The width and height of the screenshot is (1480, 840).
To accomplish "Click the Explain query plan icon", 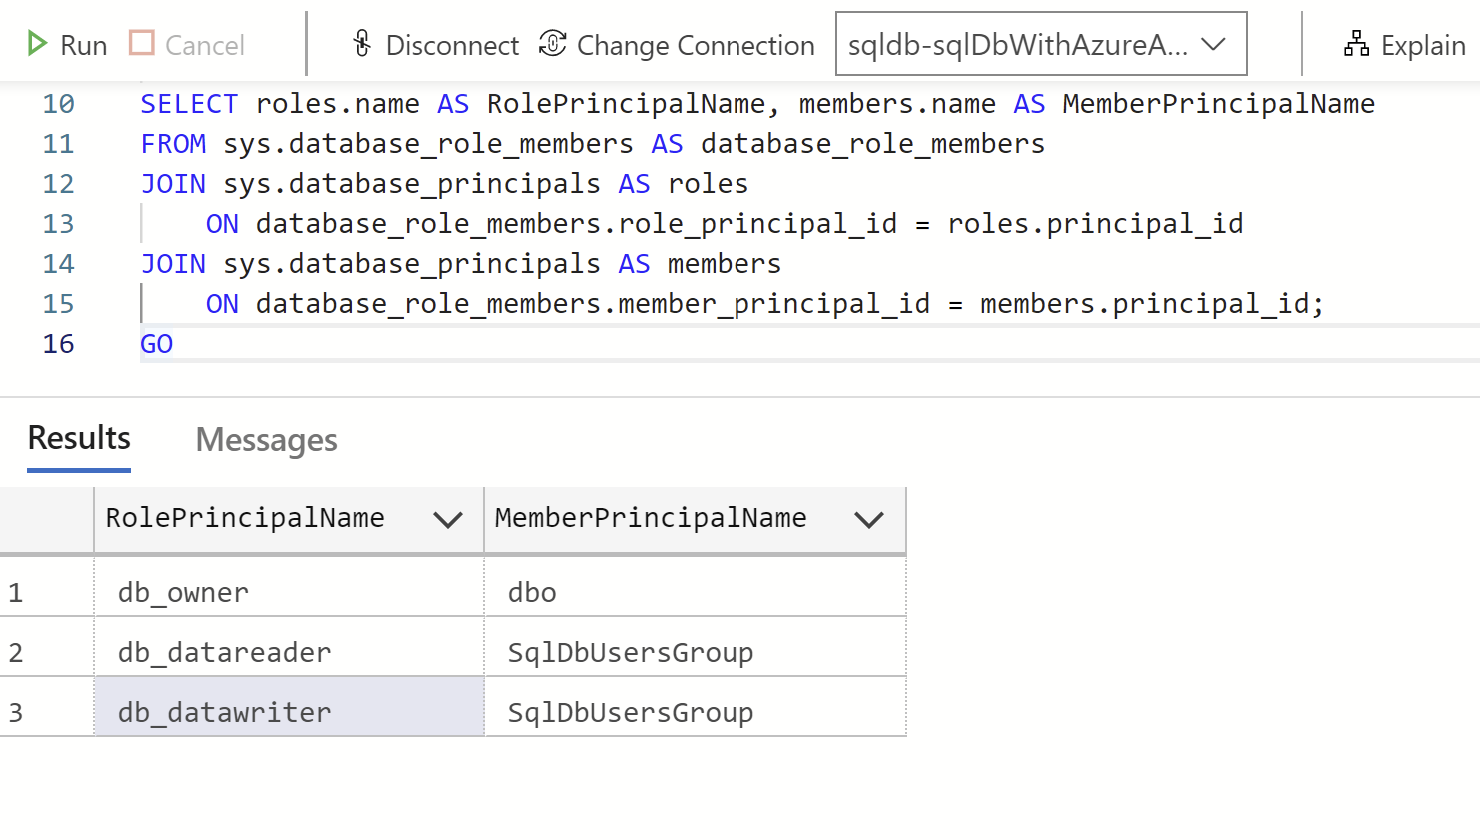I will 1357,44.
